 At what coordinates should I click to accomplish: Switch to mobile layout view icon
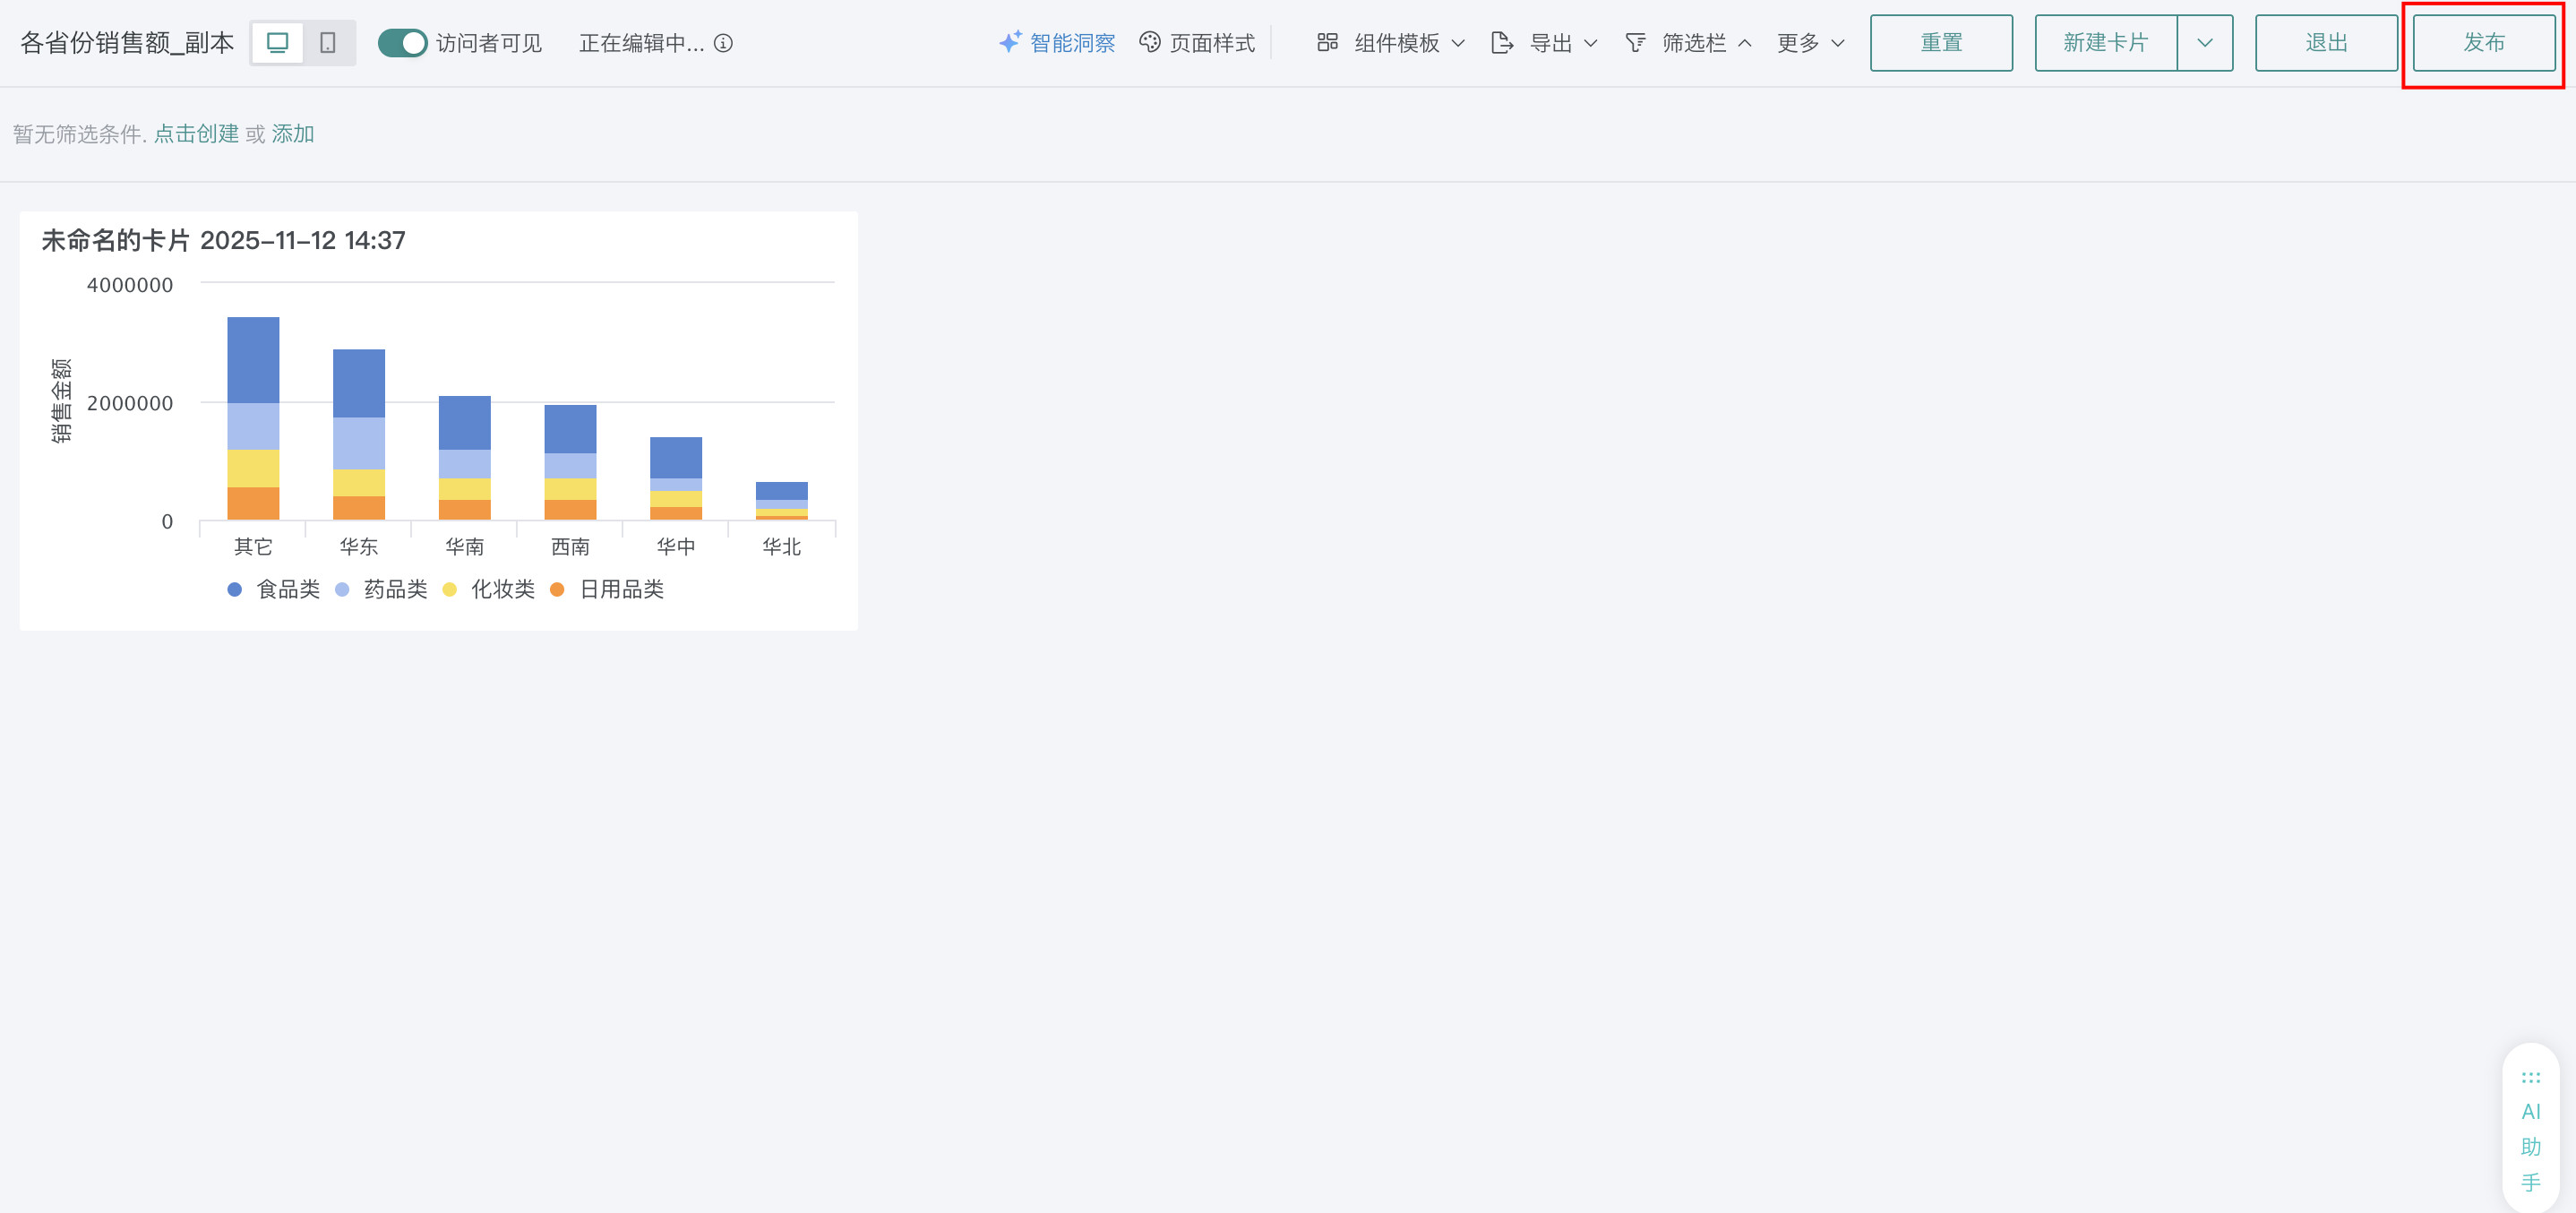(x=328, y=43)
